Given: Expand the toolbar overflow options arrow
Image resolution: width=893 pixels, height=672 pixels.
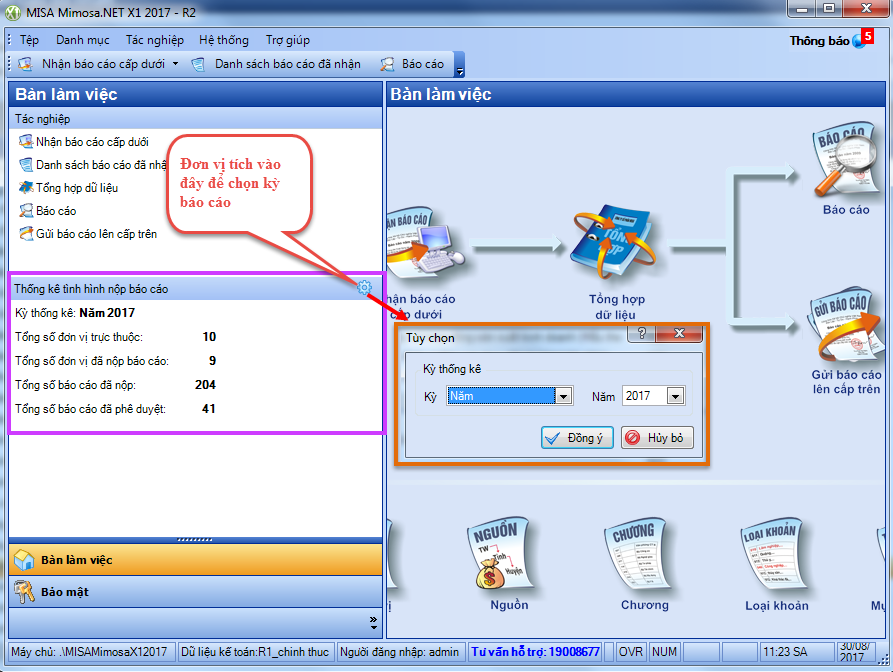Looking at the screenshot, I should [x=460, y=64].
